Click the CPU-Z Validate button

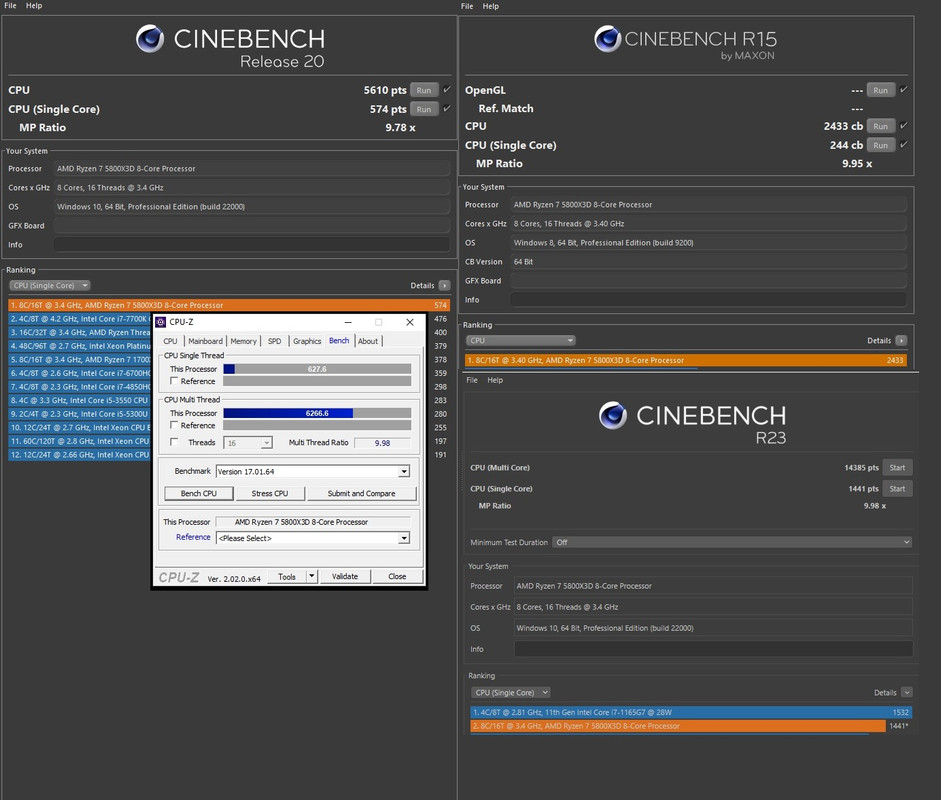[x=344, y=576]
